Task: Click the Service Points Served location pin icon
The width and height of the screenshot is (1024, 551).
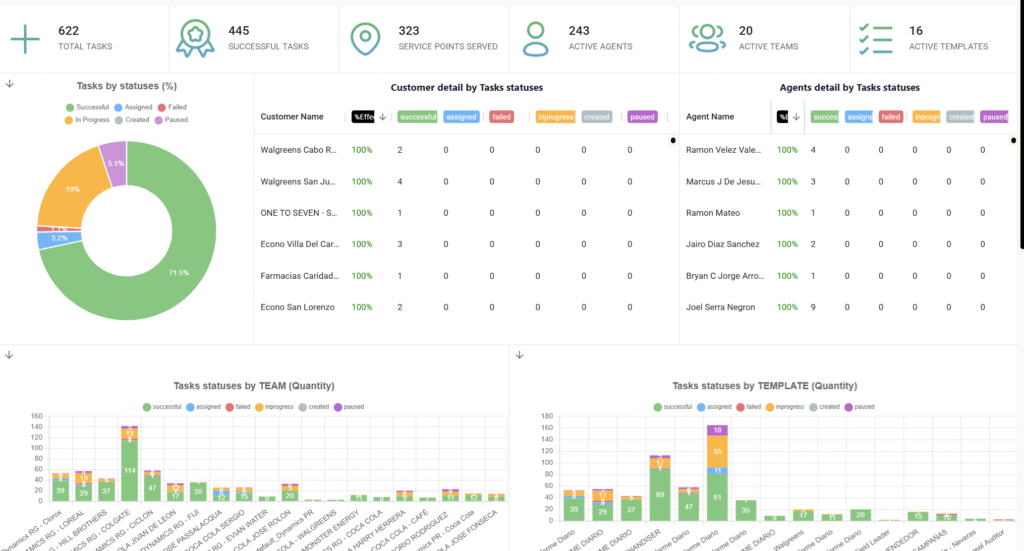Action: pos(365,38)
